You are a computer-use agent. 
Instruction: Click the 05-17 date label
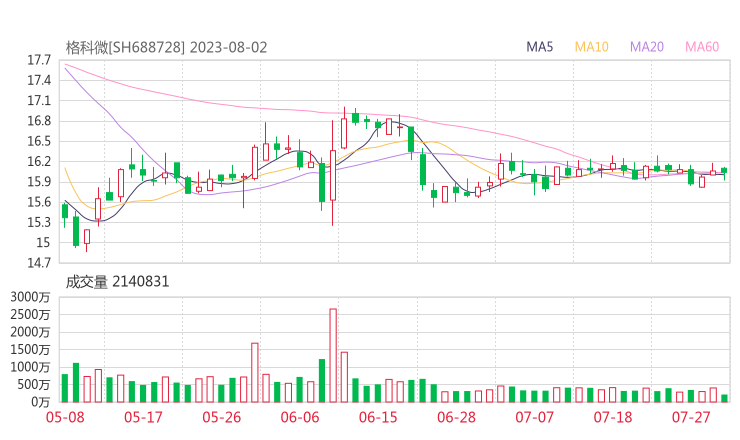[143, 417]
